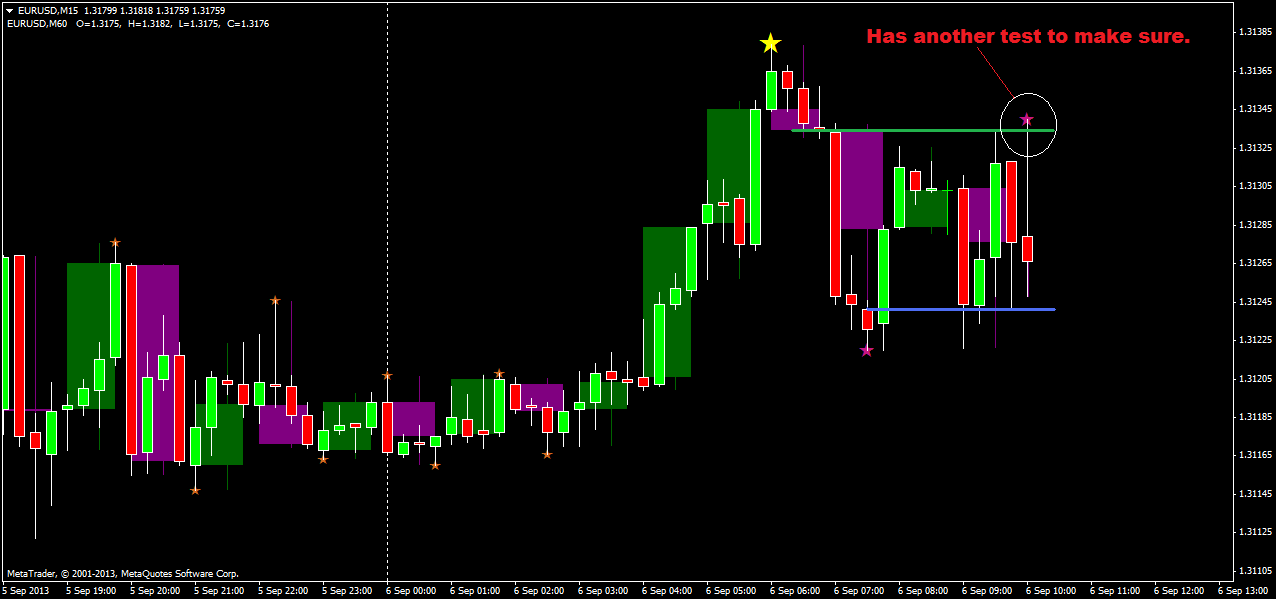
Task: Click the 6 Sep 10:00 time label
Action: pos(1052,591)
